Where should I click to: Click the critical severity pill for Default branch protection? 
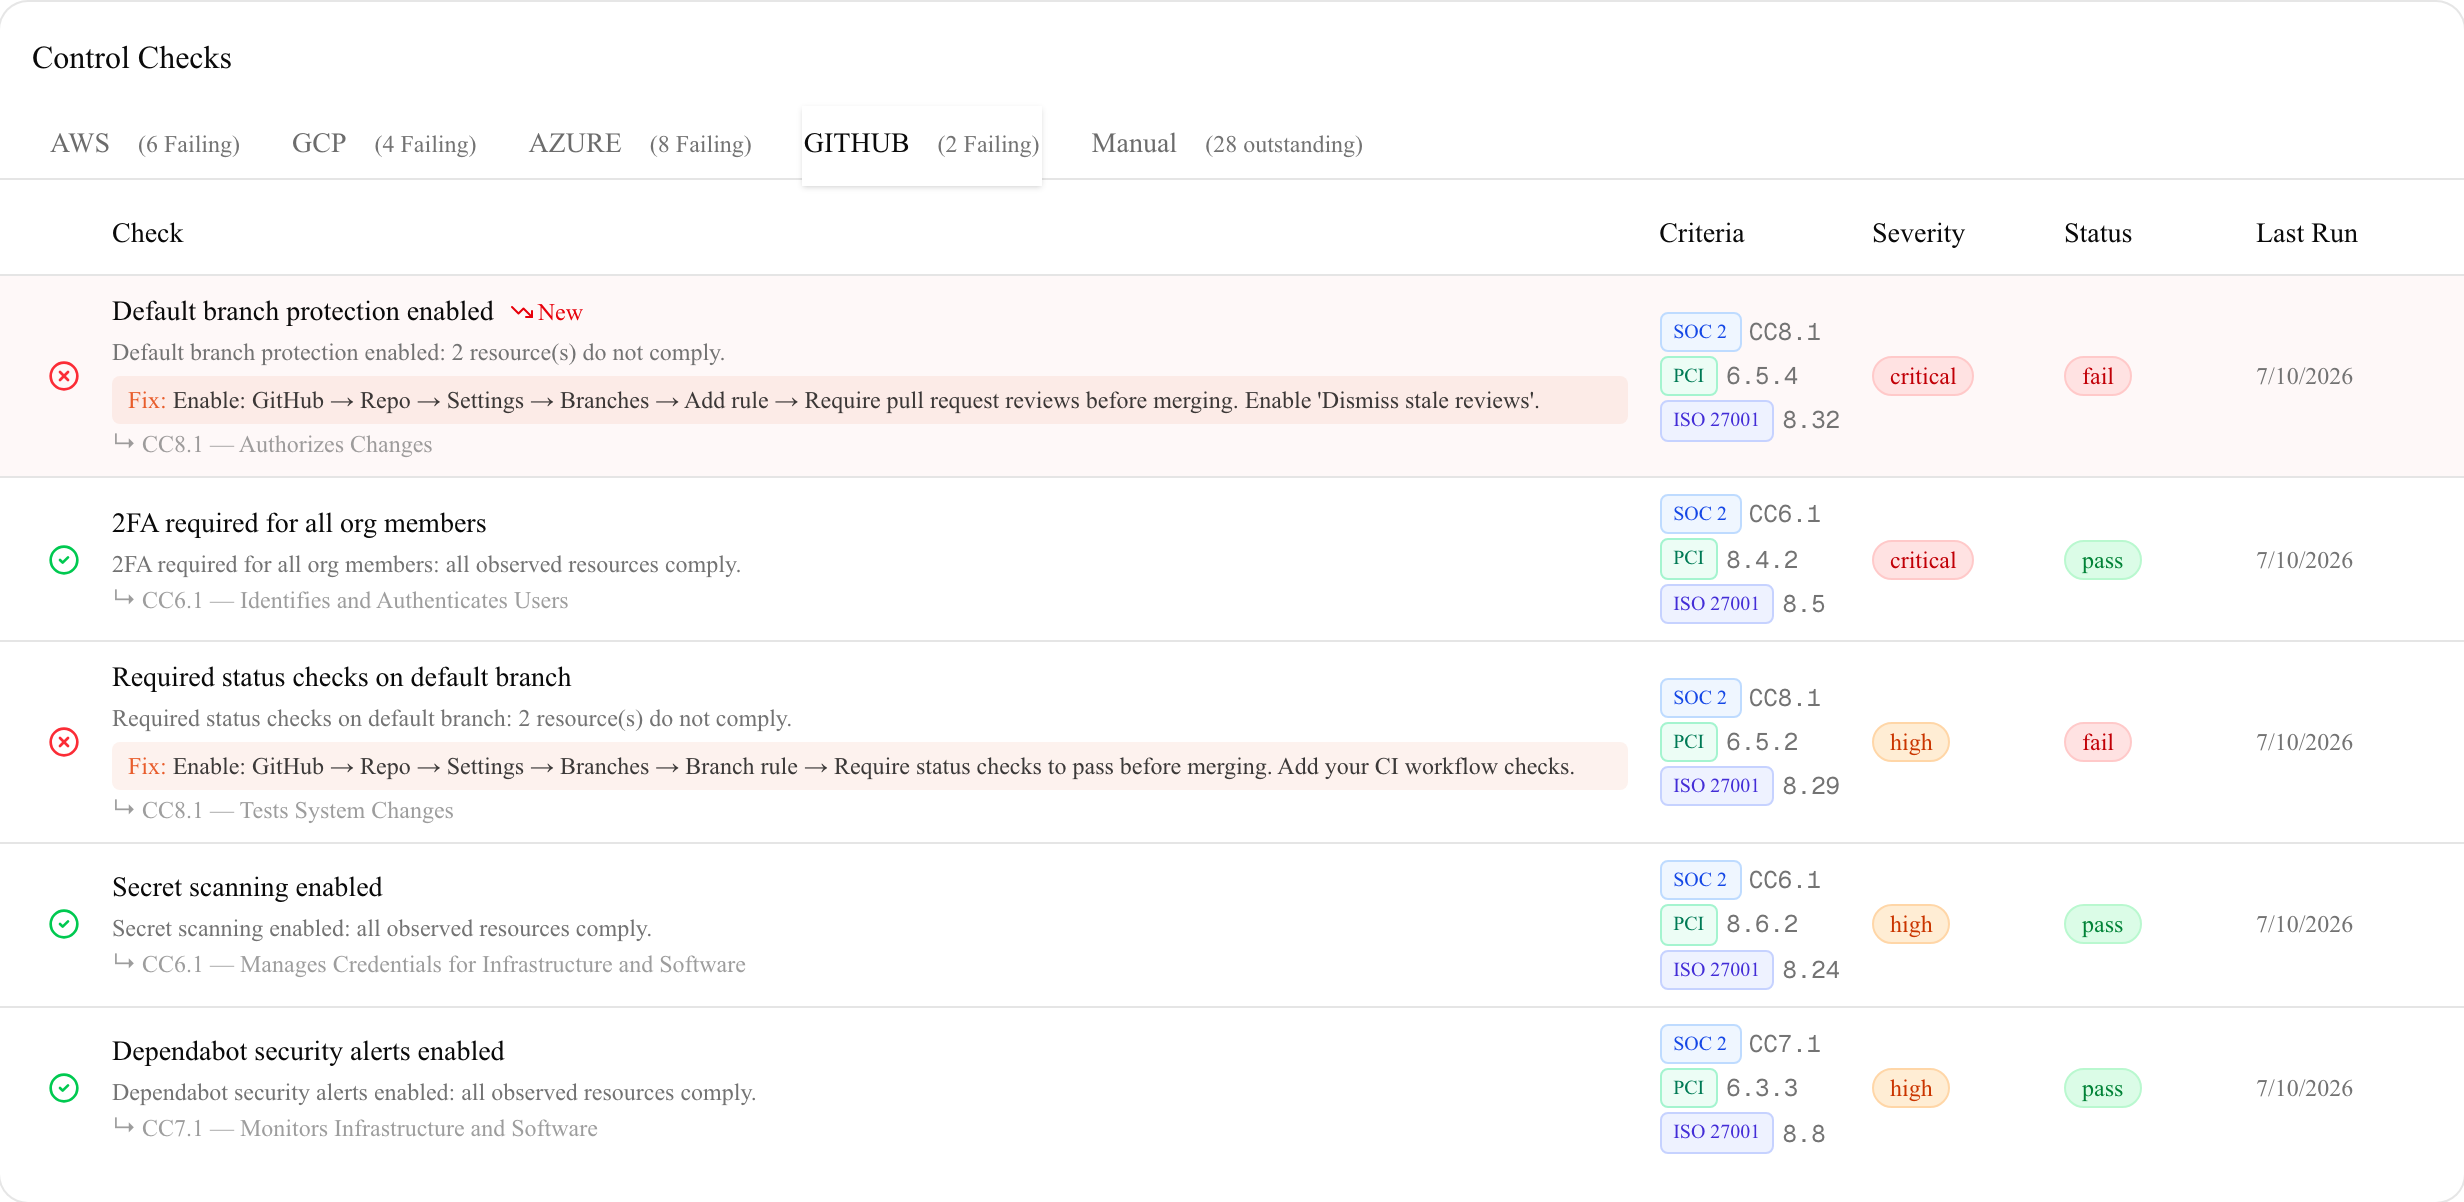pyautogui.click(x=1922, y=376)
